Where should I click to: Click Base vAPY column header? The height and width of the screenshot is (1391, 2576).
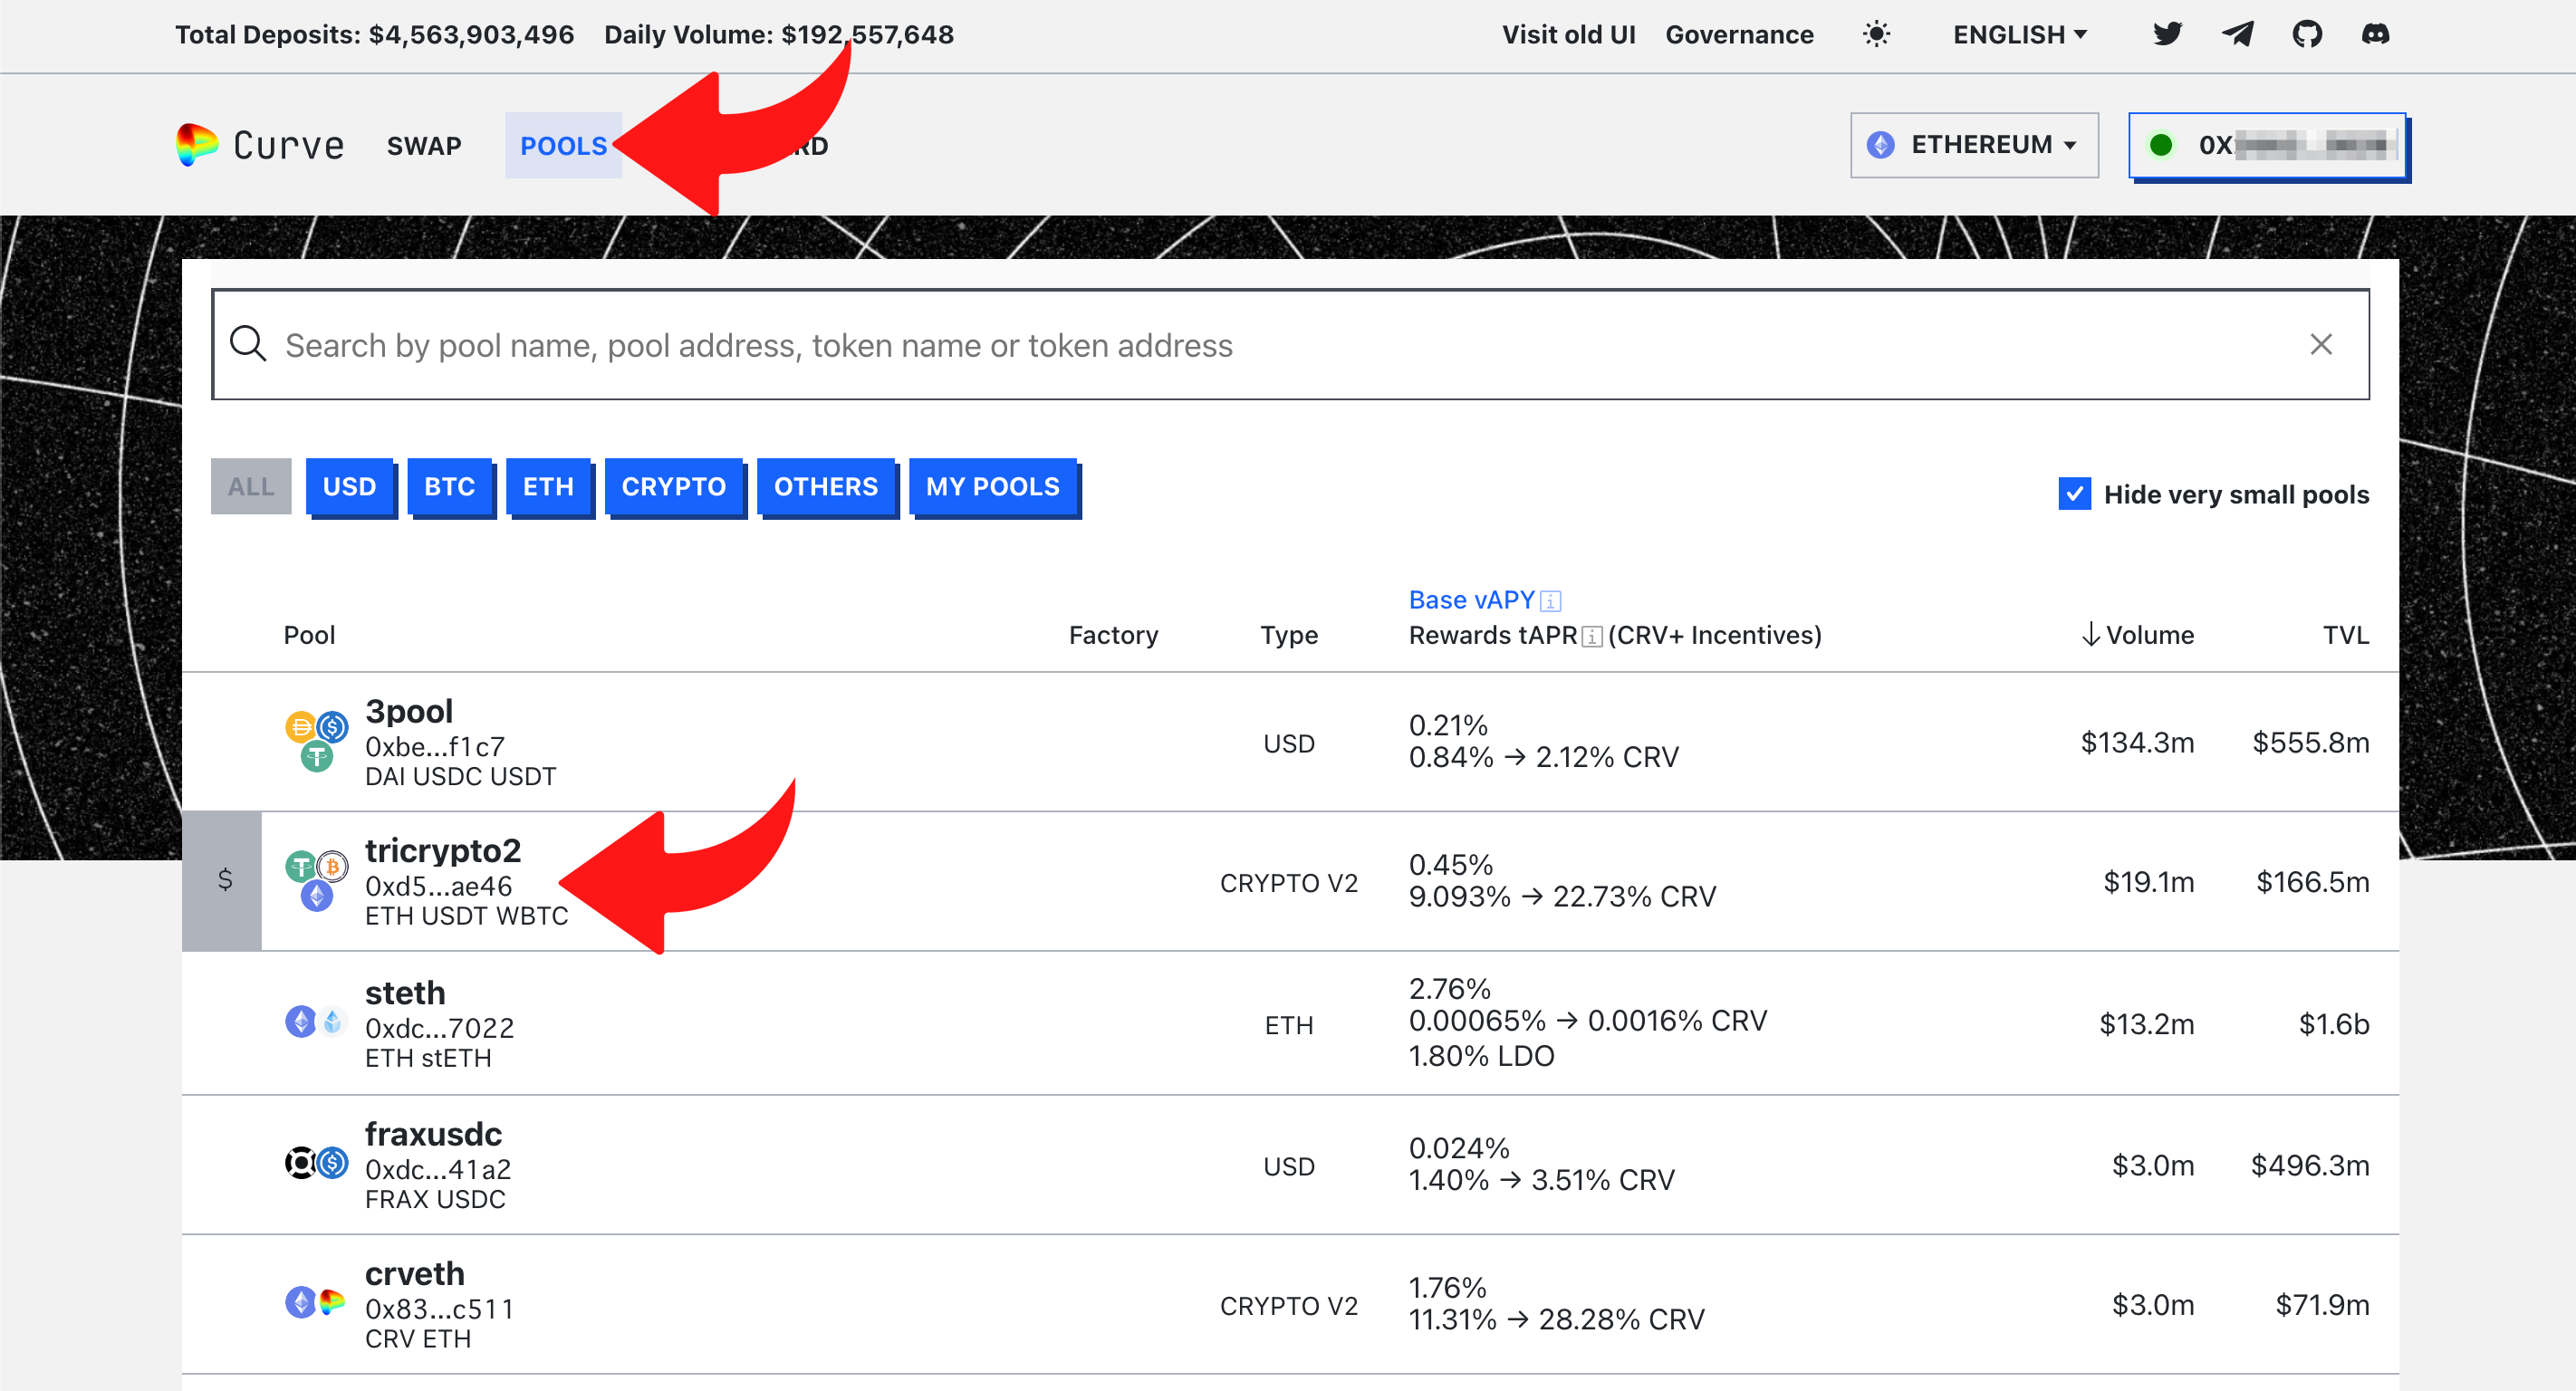point(1471,600)
